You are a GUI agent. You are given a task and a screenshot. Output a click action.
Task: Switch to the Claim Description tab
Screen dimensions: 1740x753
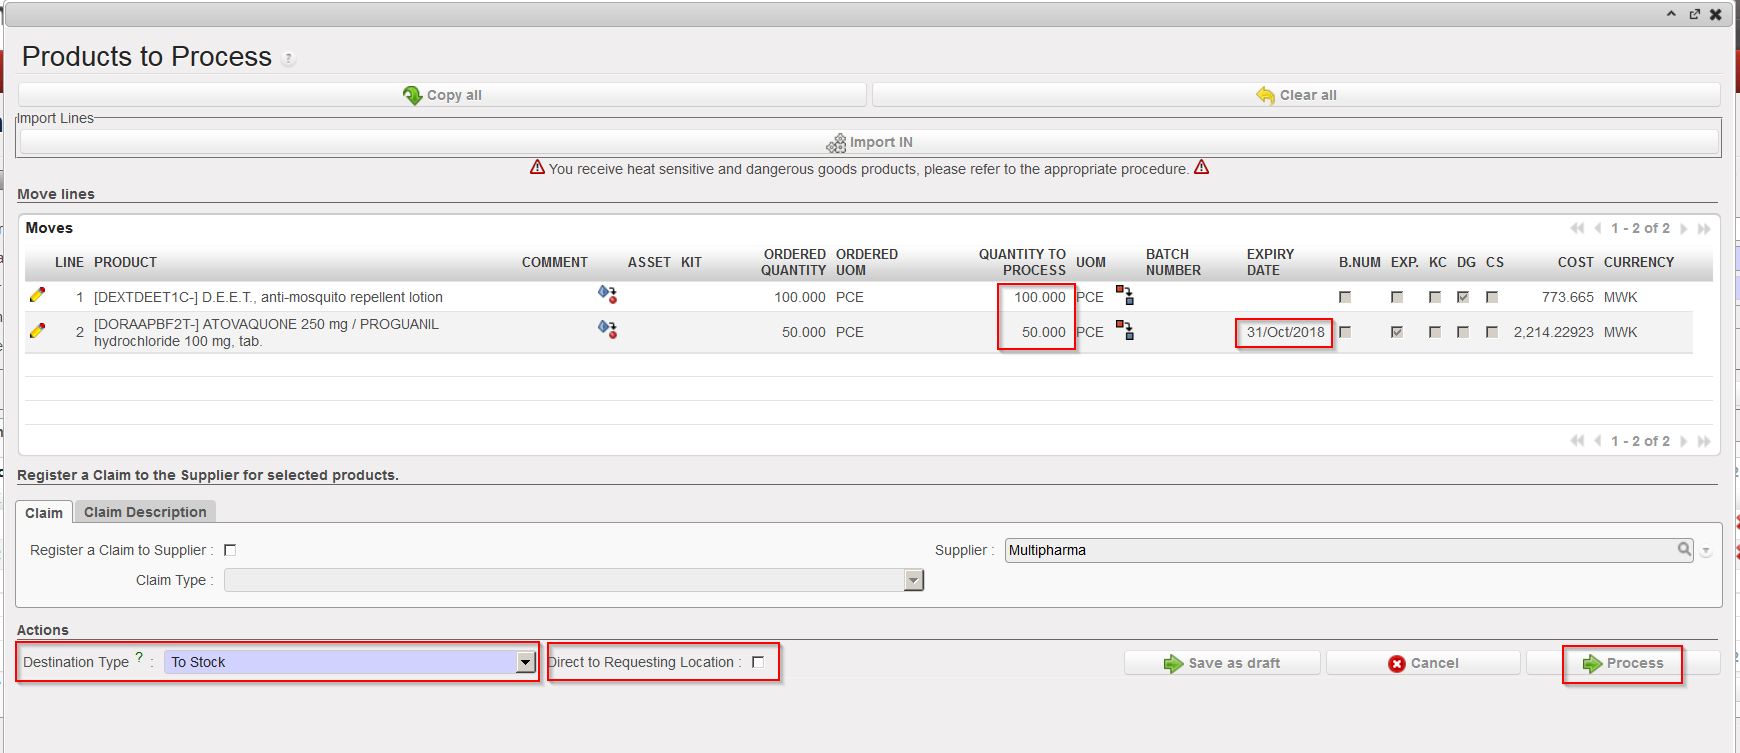[x=145, y=512]
